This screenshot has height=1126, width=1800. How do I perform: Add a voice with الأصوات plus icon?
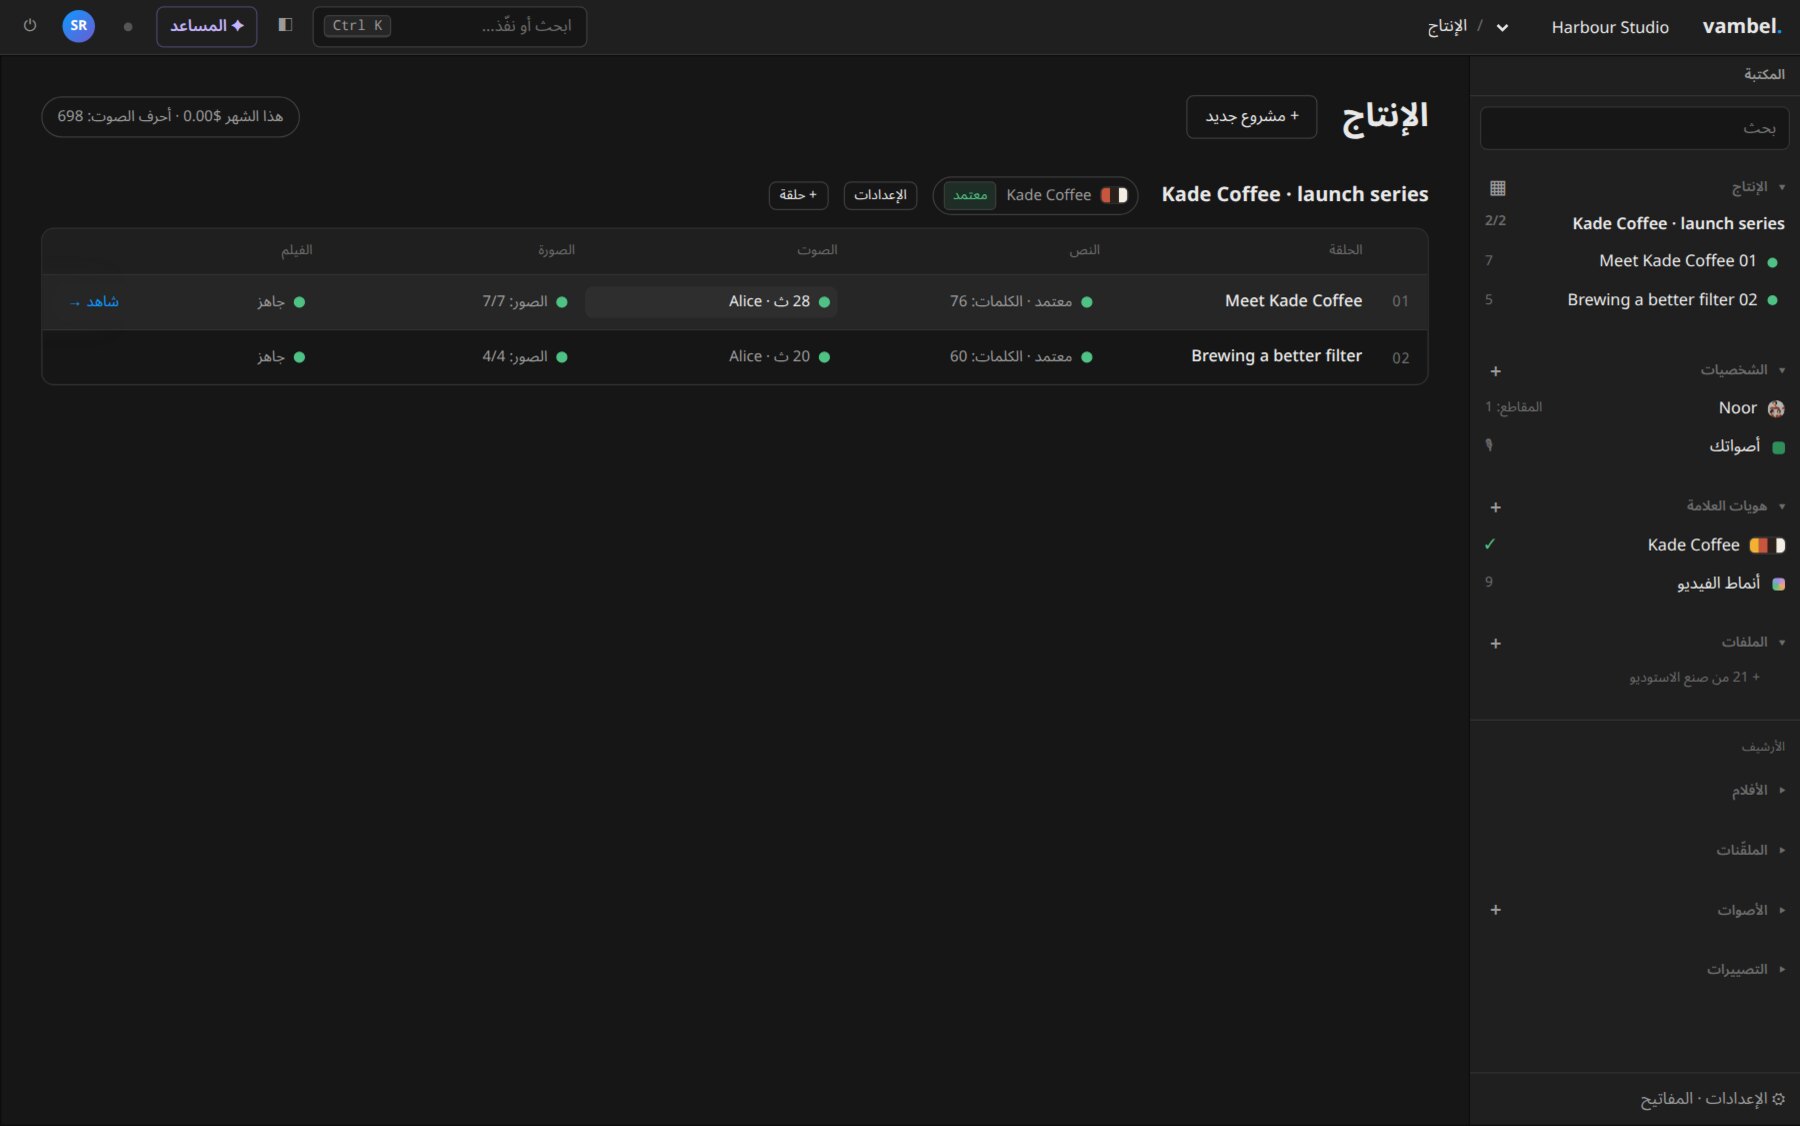pyautogui.click(x=1496, y=910)
